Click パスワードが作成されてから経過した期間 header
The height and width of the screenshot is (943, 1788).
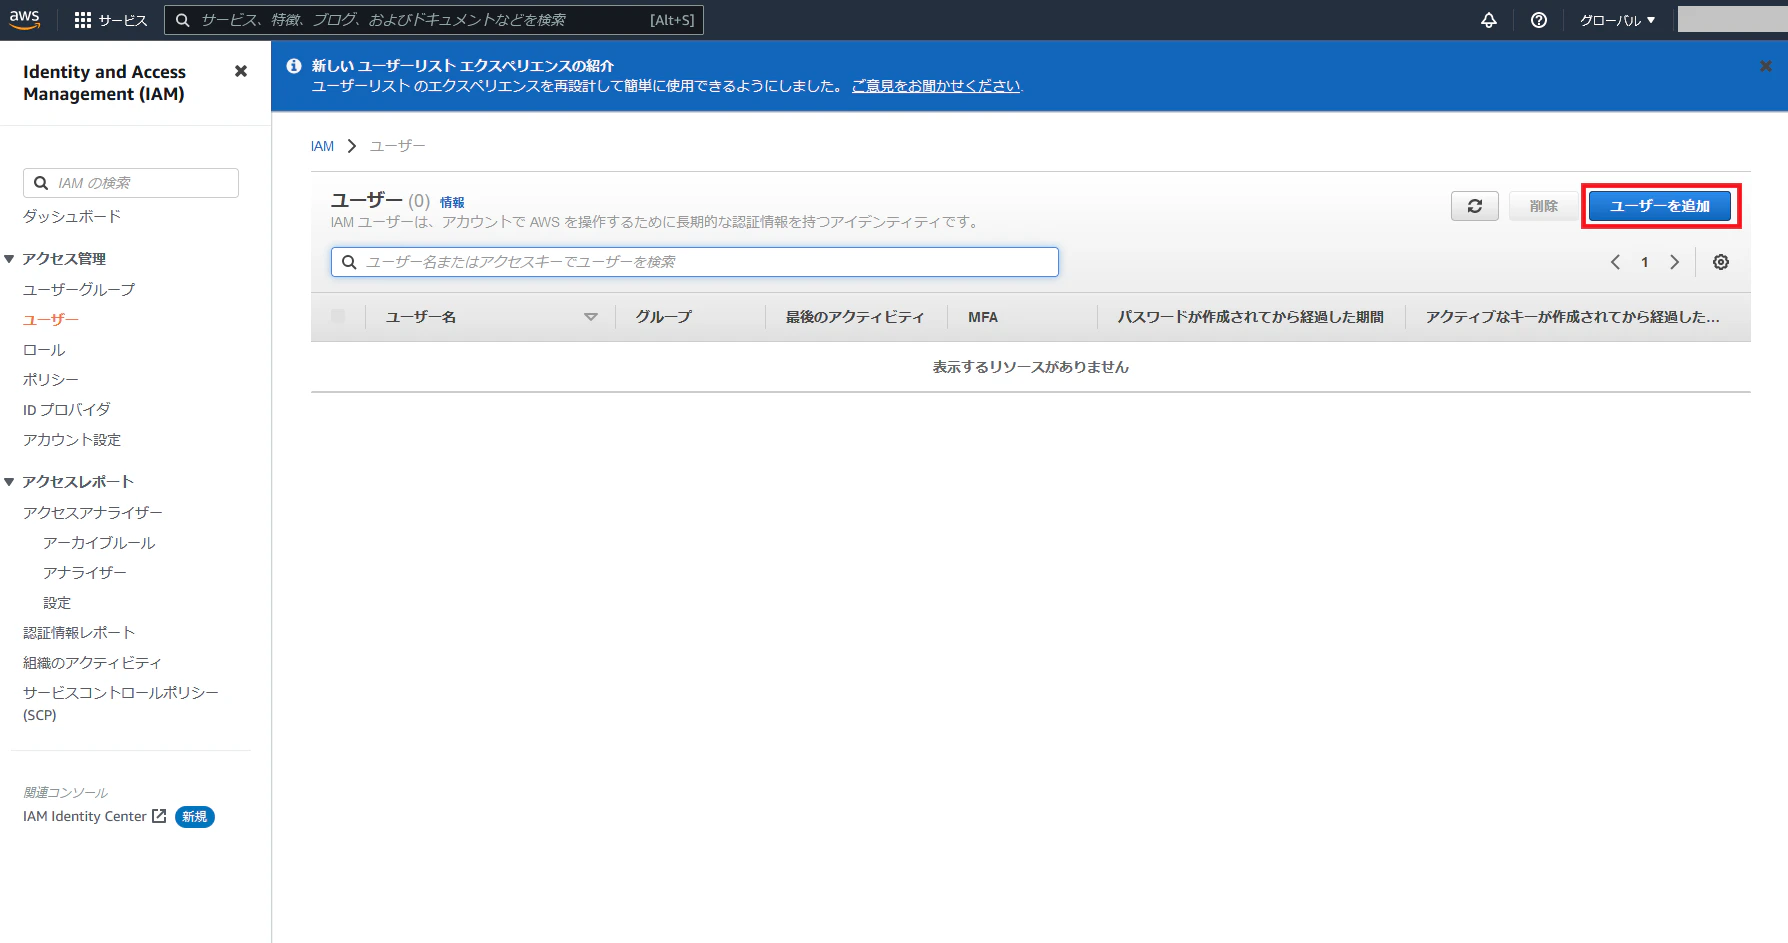[x=1251, y=317]
